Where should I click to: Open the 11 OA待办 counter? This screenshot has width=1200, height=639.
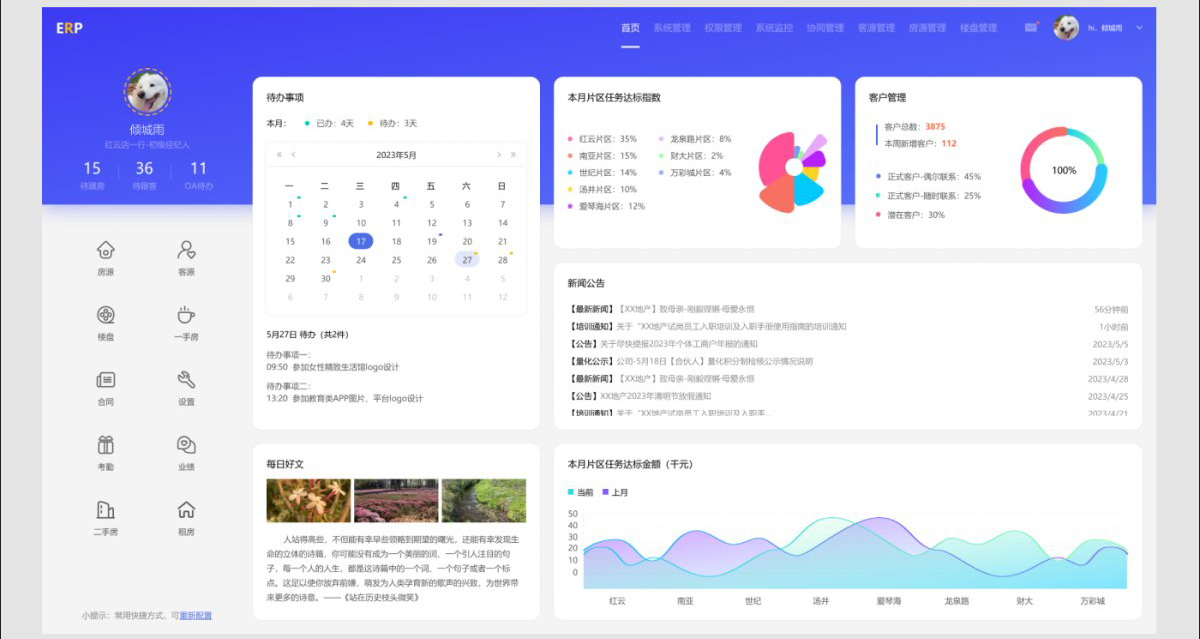(x=199, y=174)
